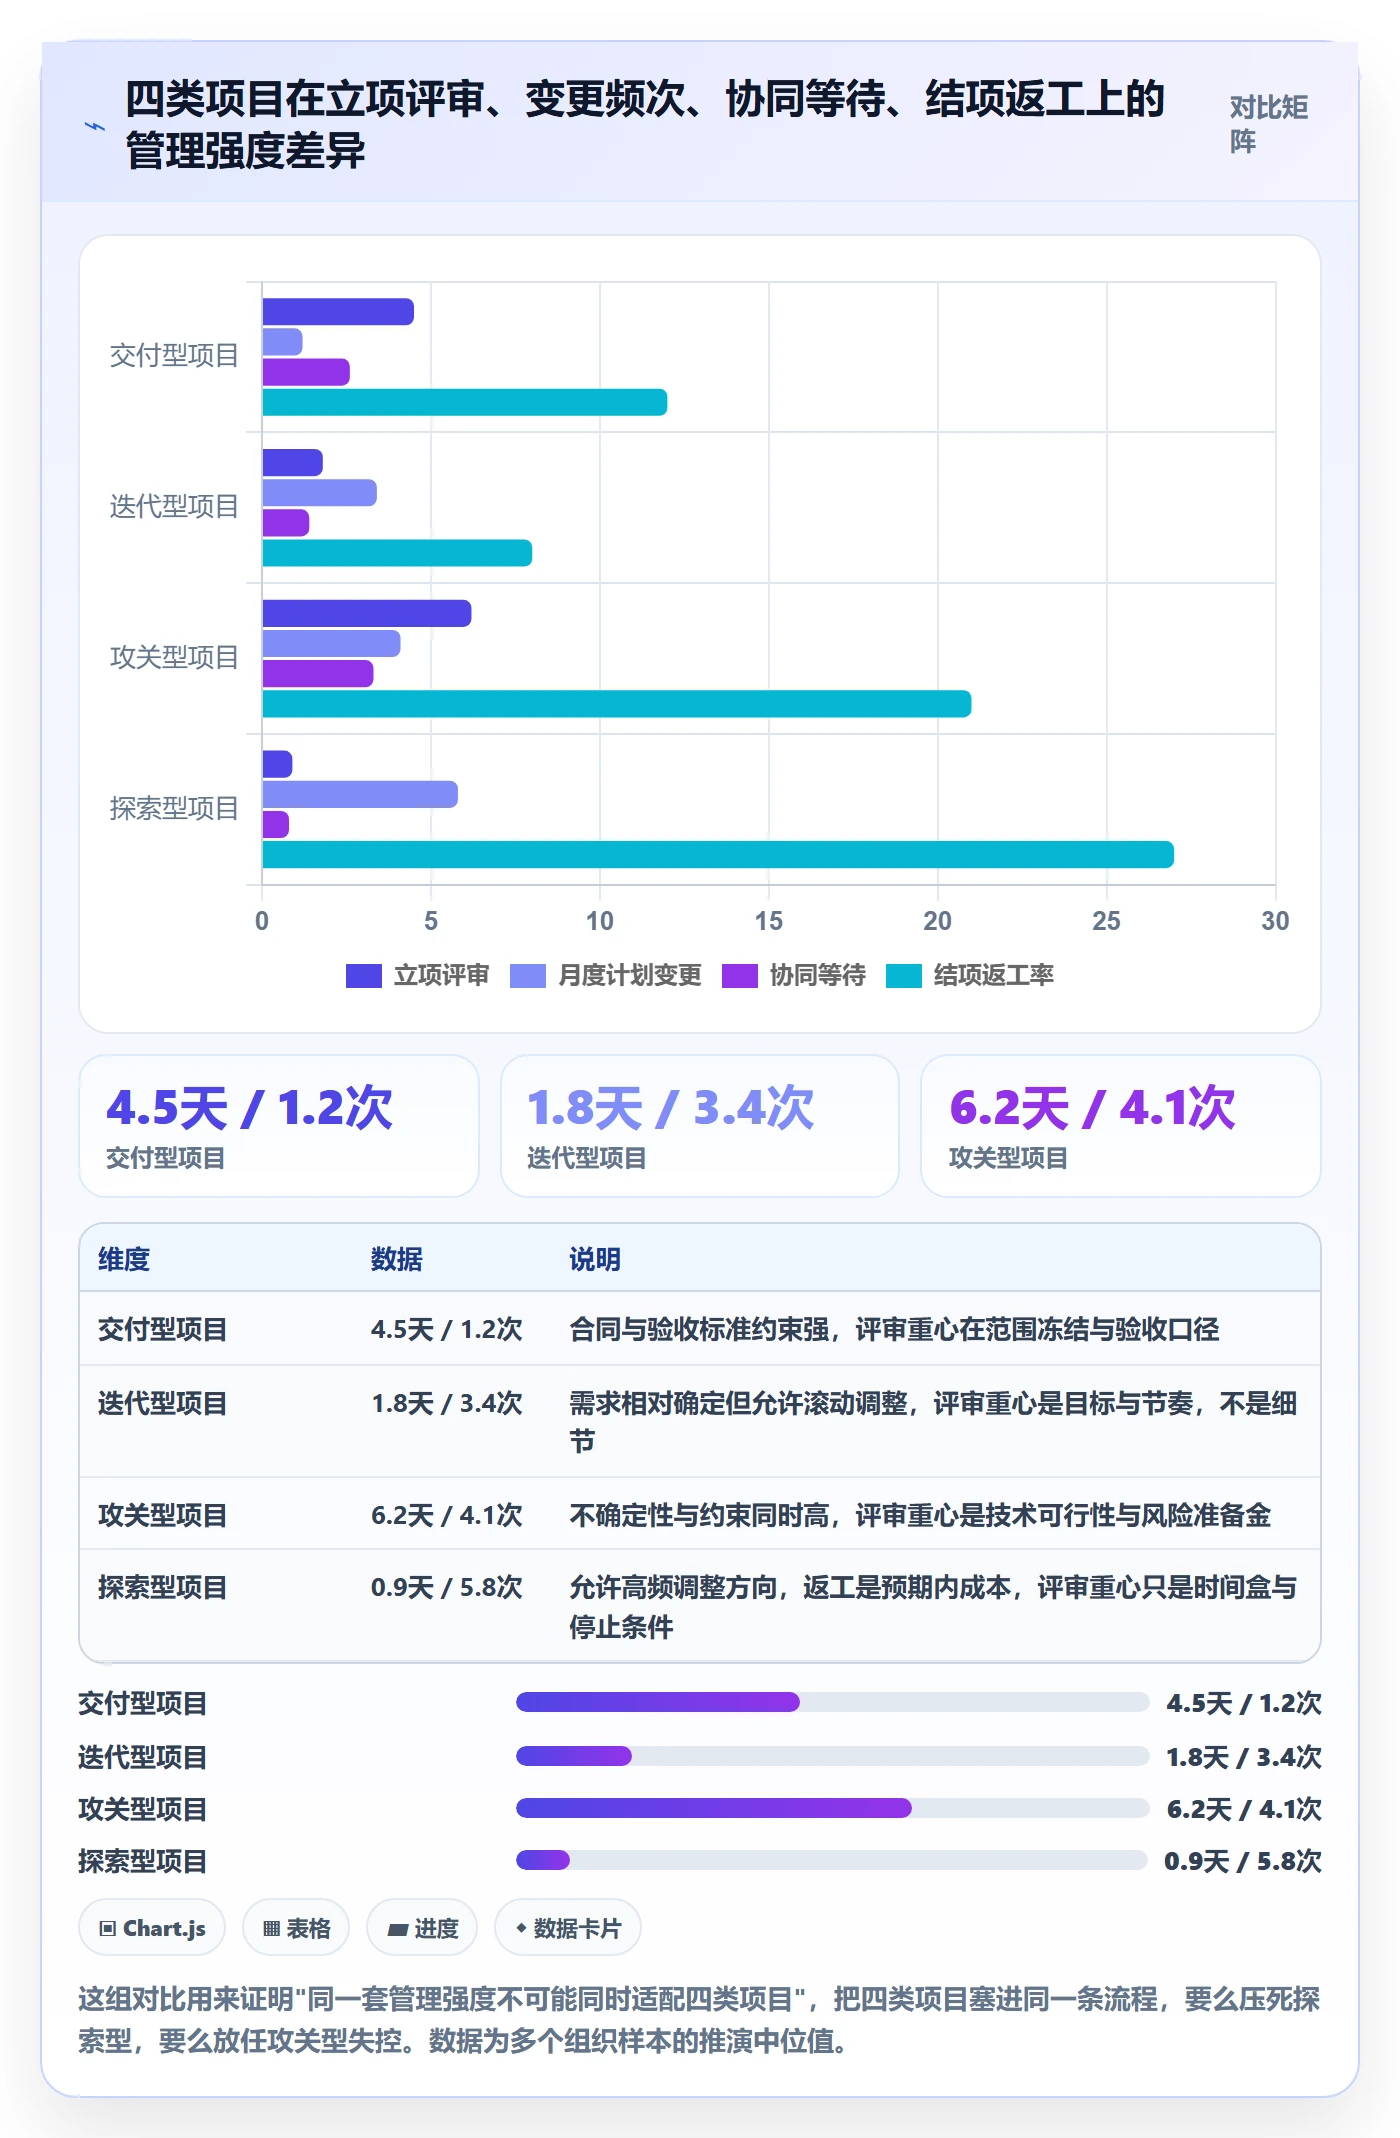Open the 6.2天 / 4.1次 攻关型 card
Image resolution: width=1400 pixels, height=2138 pixels.
[x=1121, y=1126]
